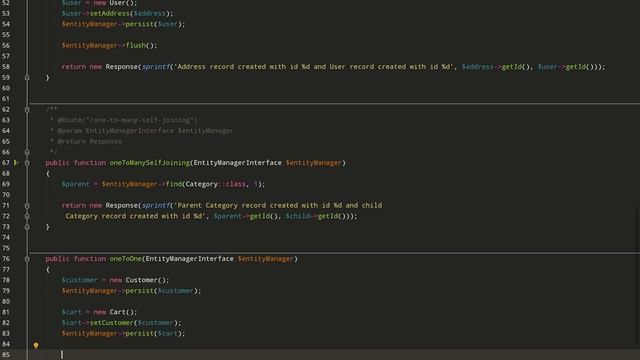Image resolution: width=640 pixels, height=360 pixels.
Task: Click the gutter marker icon on line 67
Action: (x=16, y=162)
